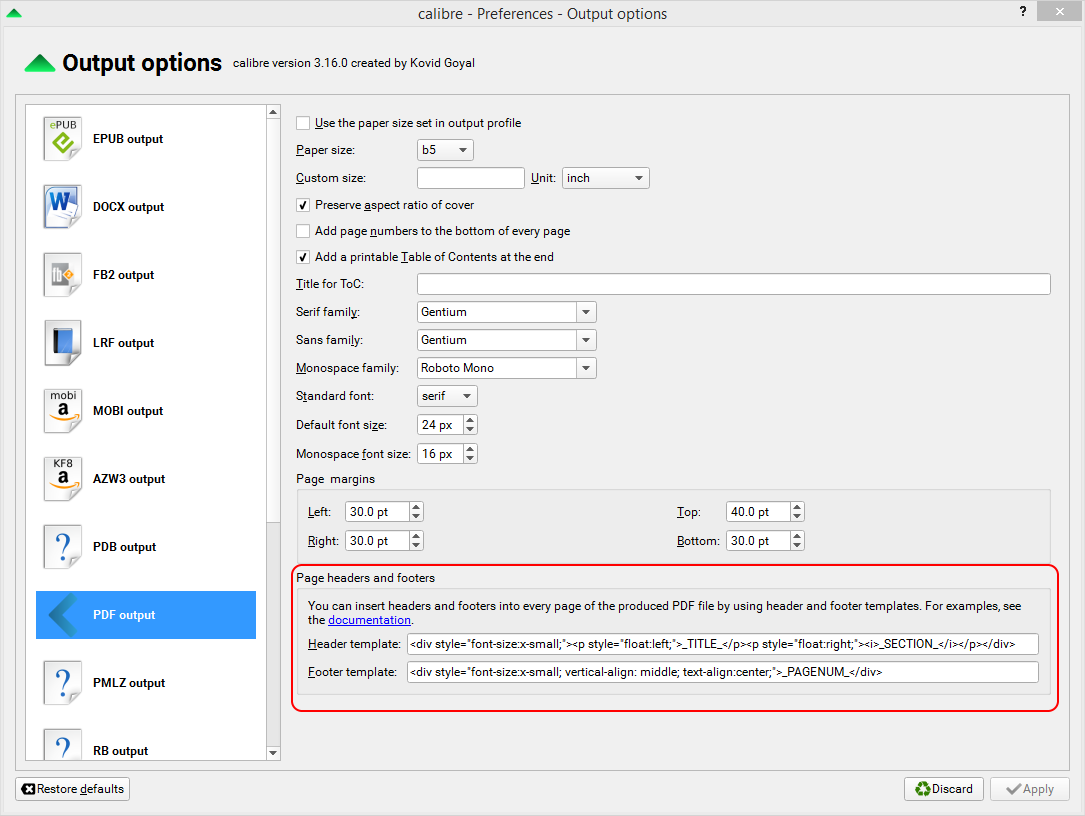Screen dimensions: 1085x816
Task: Click the EPUB output icon
Action: tap(63, 139)
